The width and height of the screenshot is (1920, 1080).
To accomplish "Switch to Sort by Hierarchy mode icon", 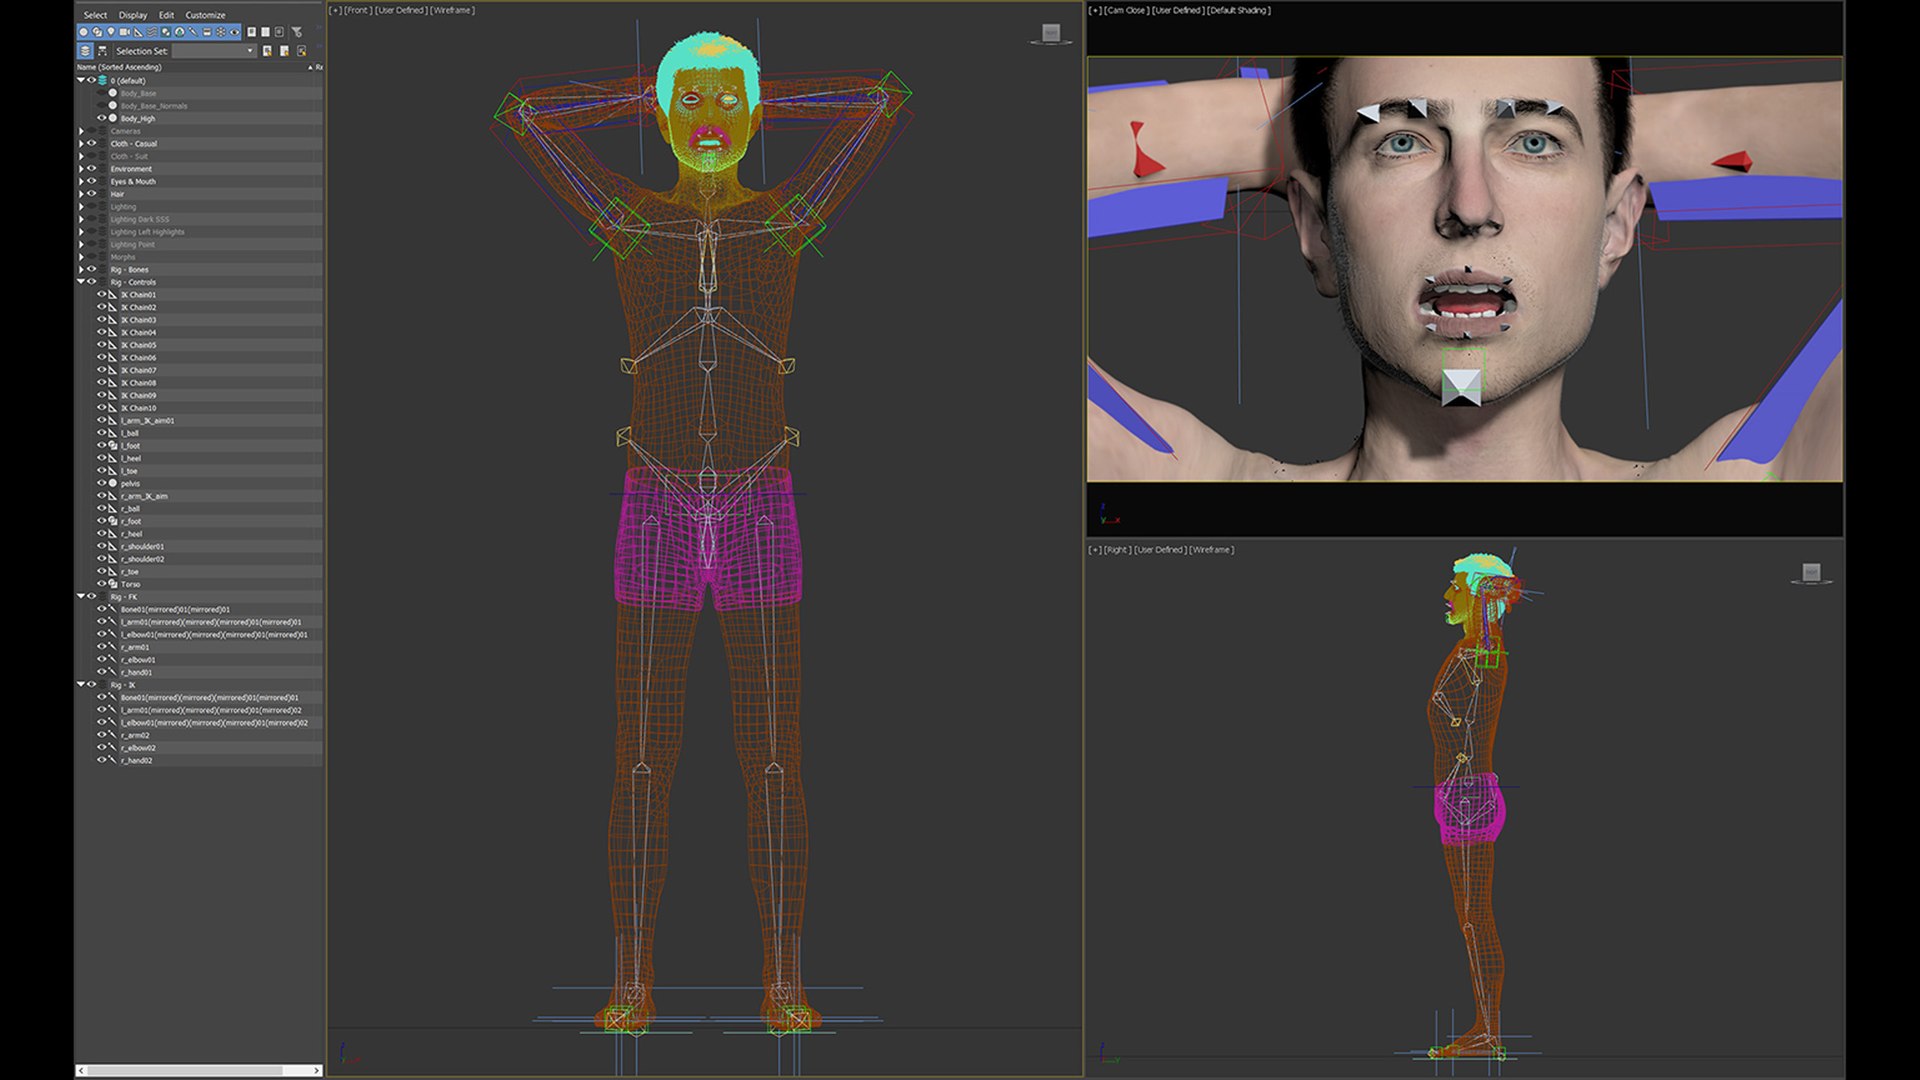I will pyautogui.click(x=102, y=51).
